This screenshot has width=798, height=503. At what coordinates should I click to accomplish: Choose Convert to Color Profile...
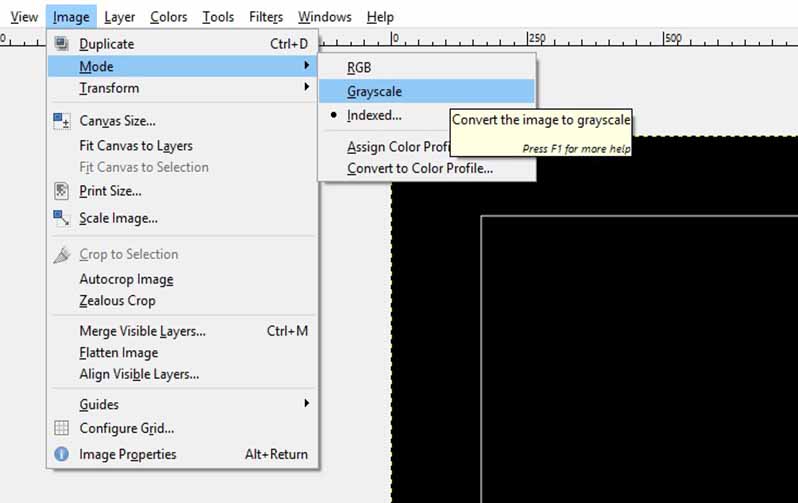(427, 168)
